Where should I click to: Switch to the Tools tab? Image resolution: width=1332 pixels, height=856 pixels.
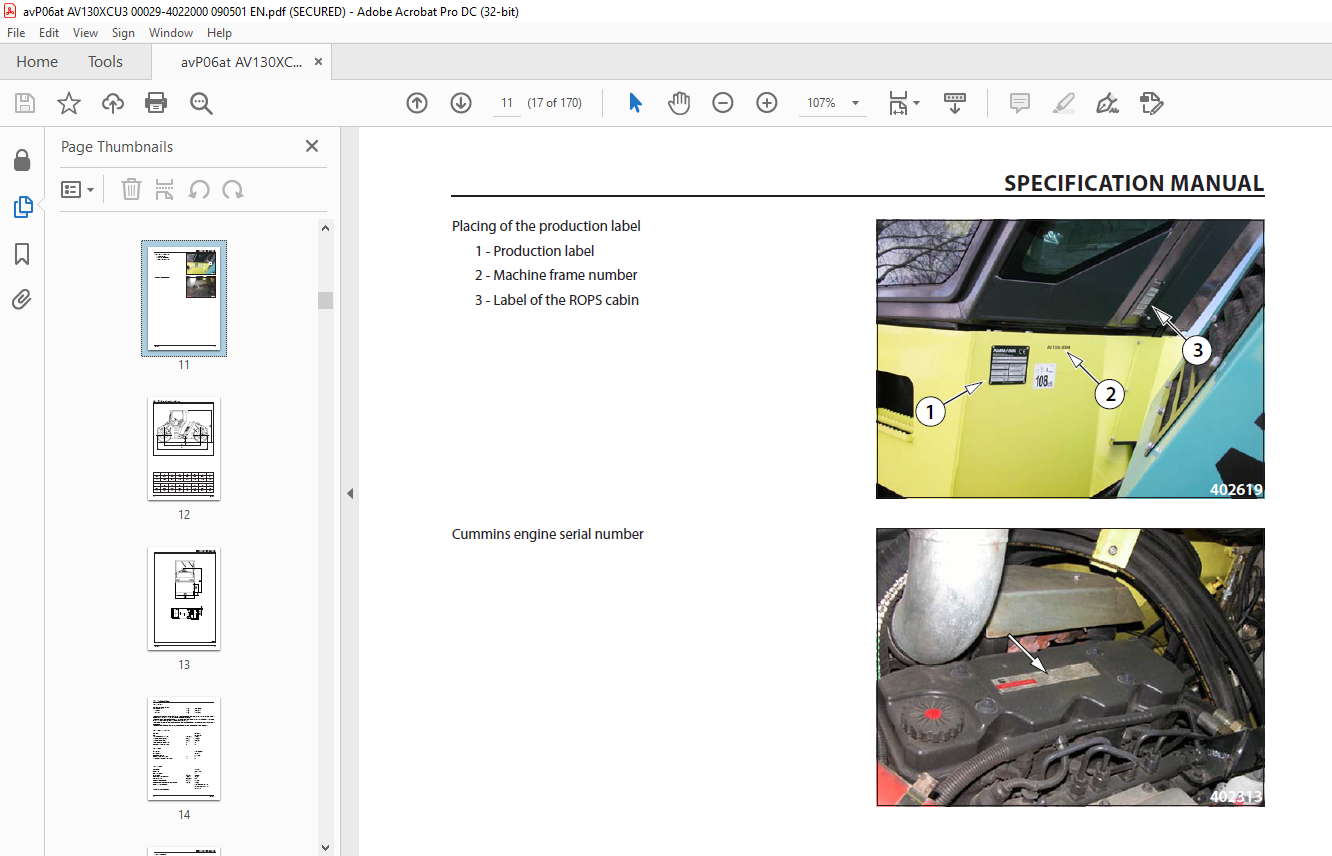(x=105, y=62)
